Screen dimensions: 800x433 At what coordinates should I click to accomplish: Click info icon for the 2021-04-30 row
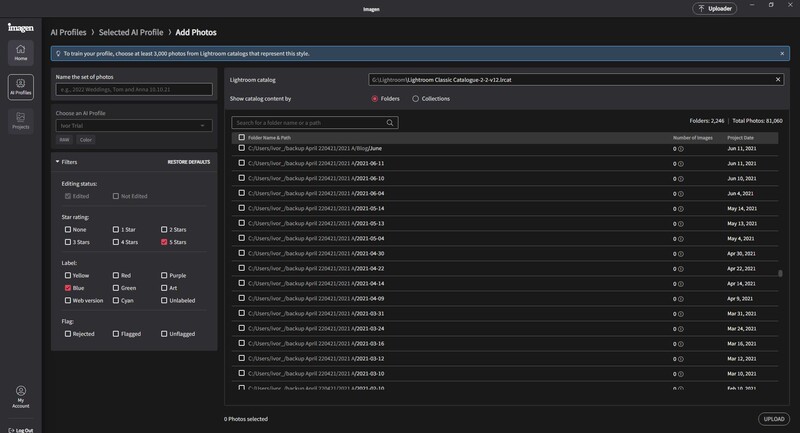[x=681, y=254]
